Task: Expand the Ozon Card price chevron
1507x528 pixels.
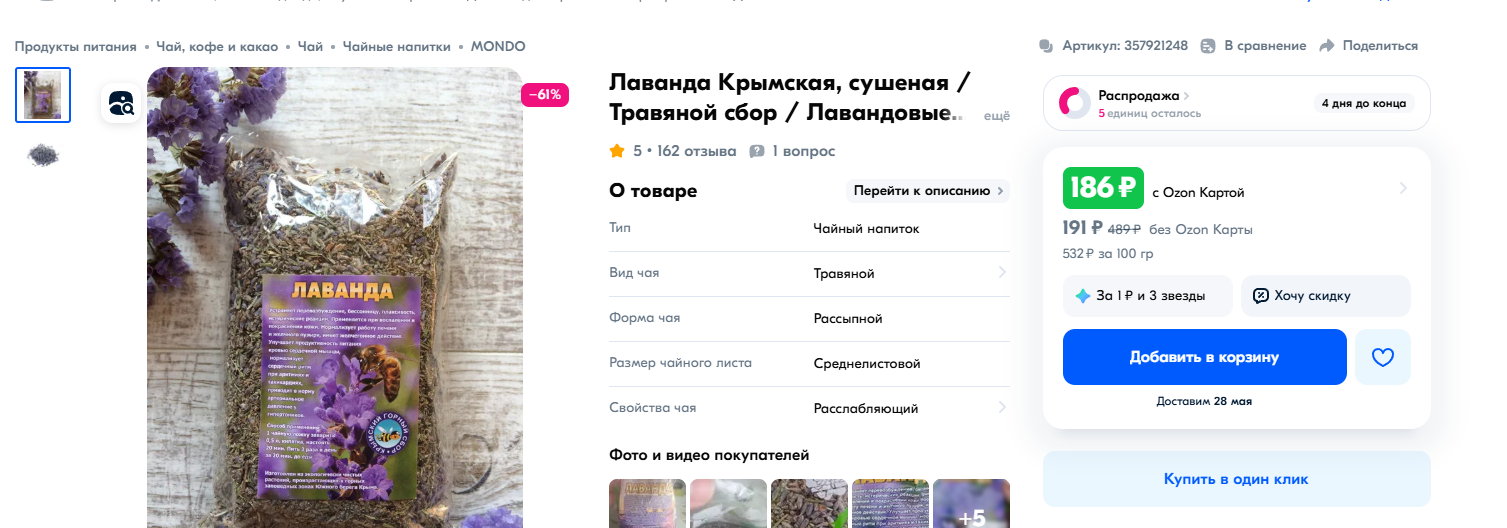Action: [1403, 188]
